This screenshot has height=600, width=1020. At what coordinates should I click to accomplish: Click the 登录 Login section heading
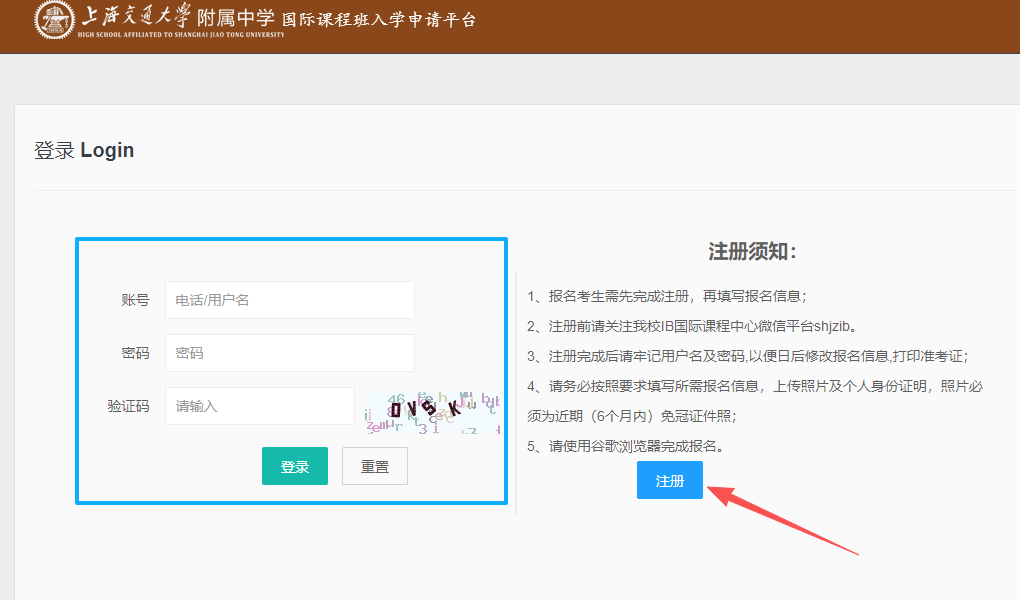pos(83,150)
